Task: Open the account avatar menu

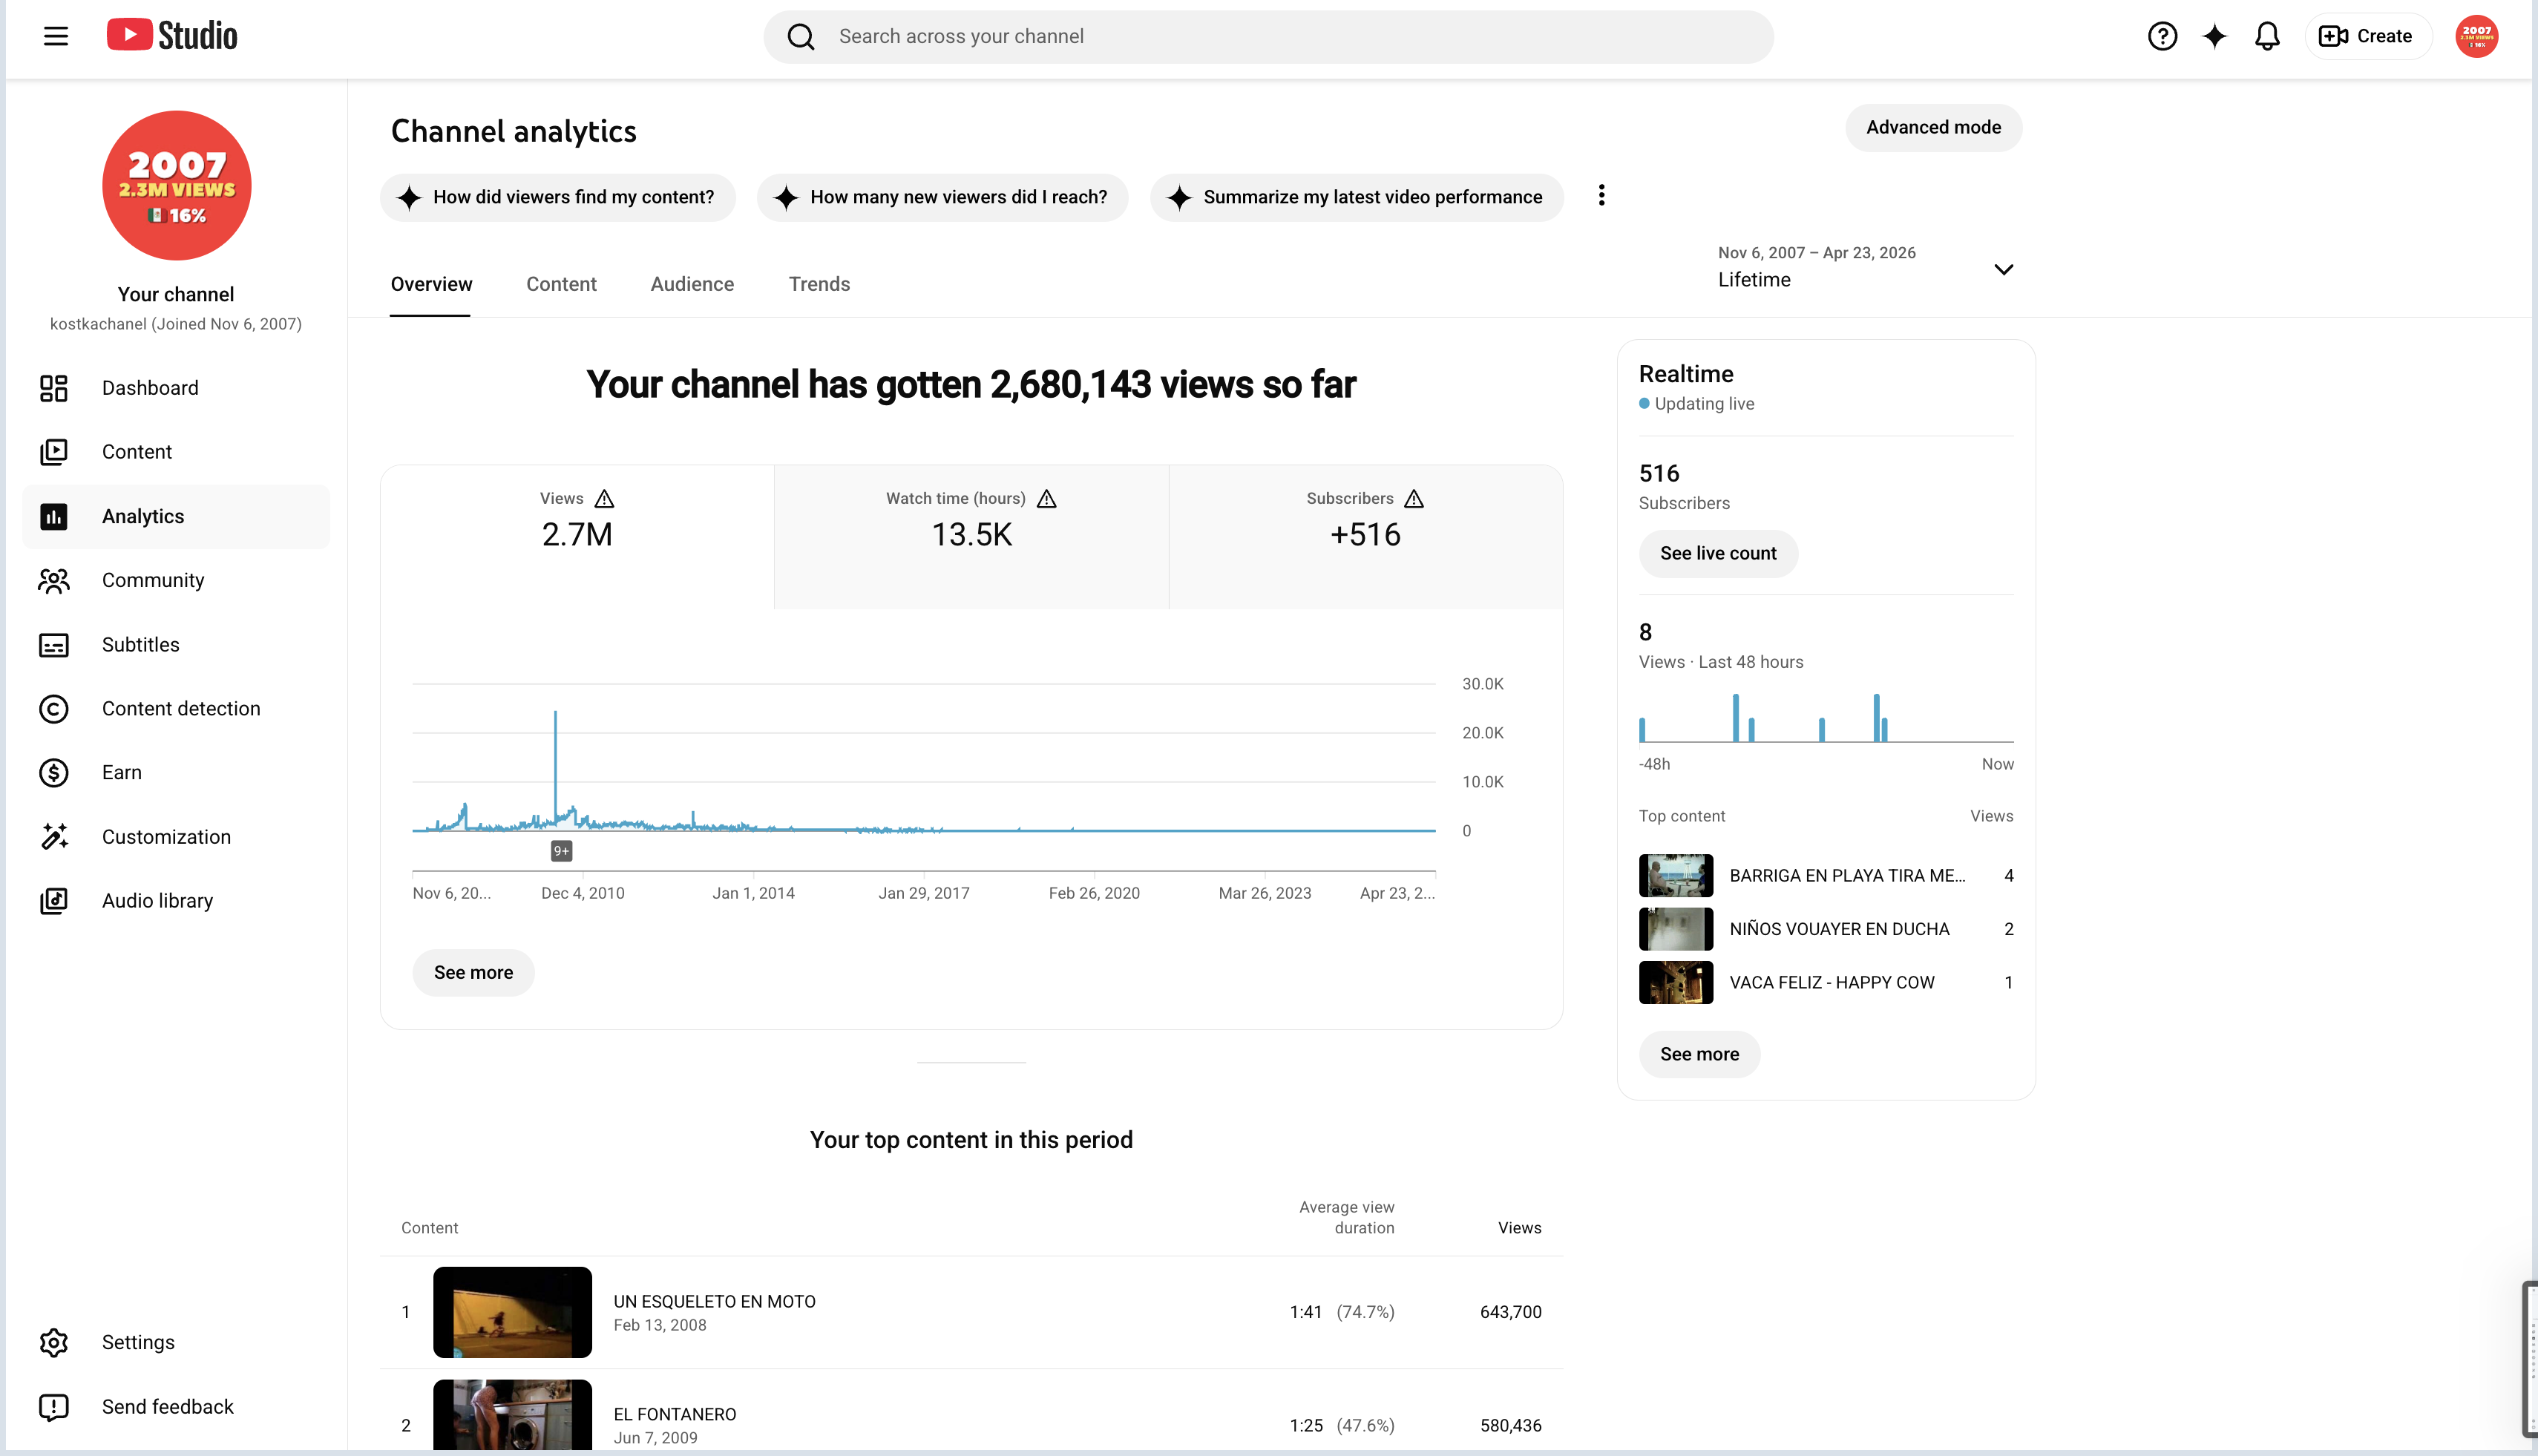Action: (x=2476, y=37)
